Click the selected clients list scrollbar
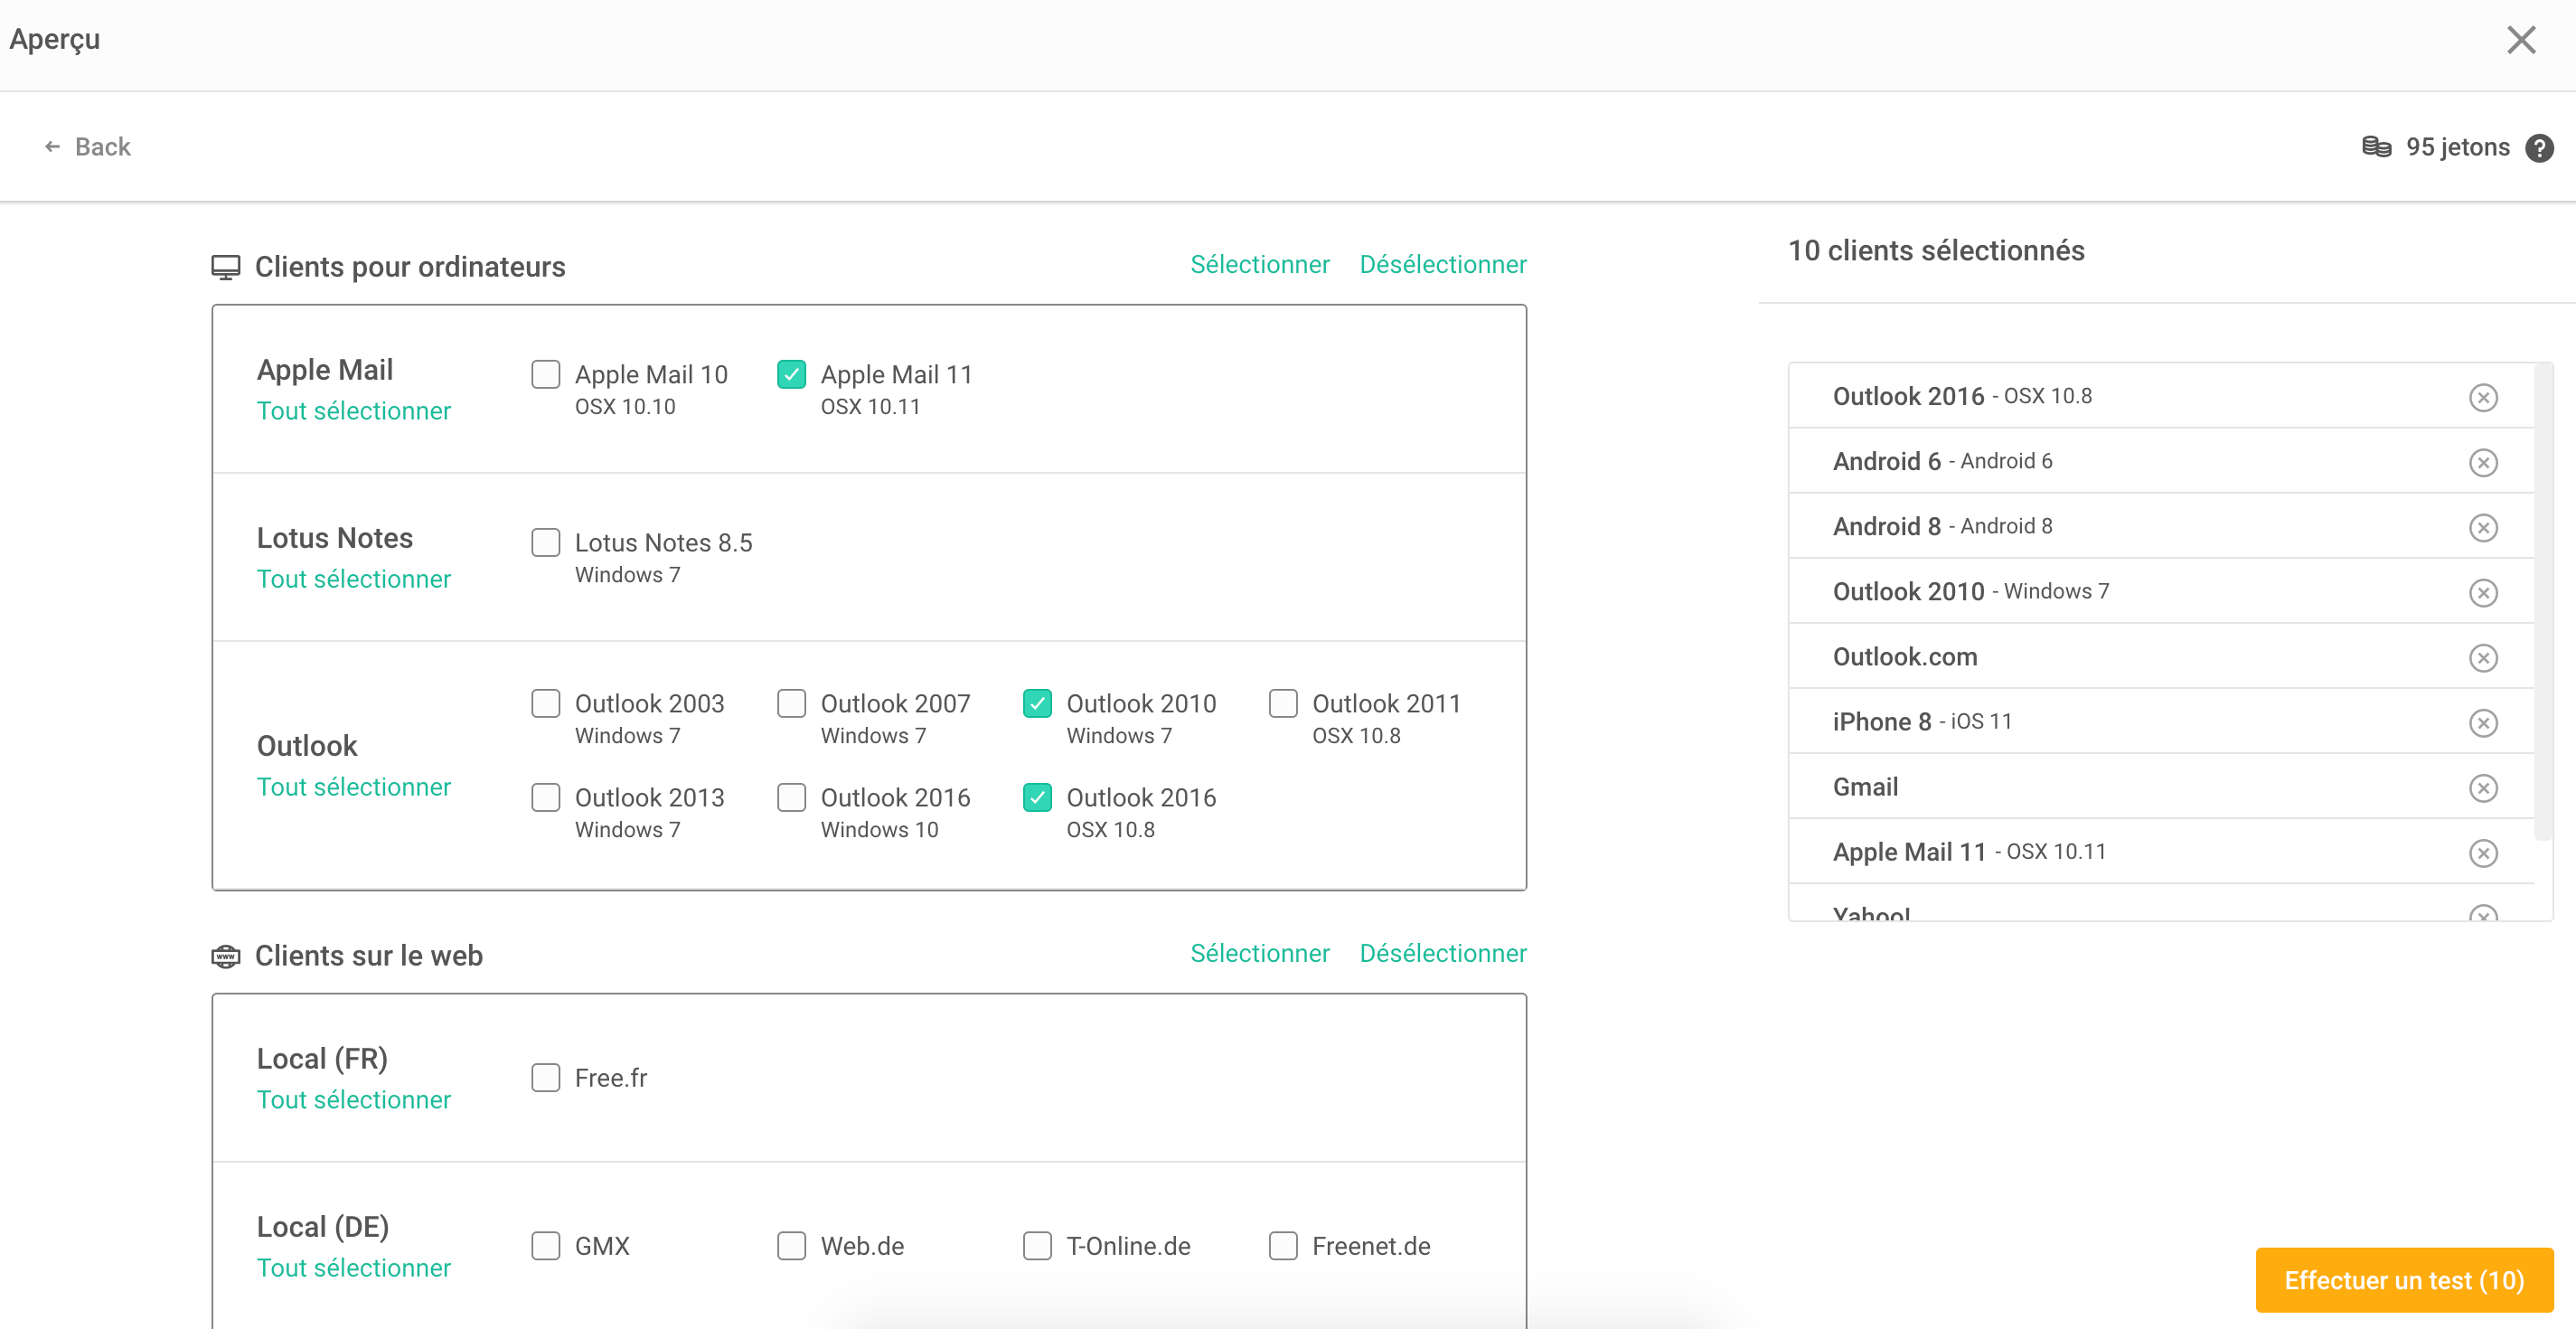Image resolution: width=2576 pixels, height=1329 pixels. (x=2543, y=603)
